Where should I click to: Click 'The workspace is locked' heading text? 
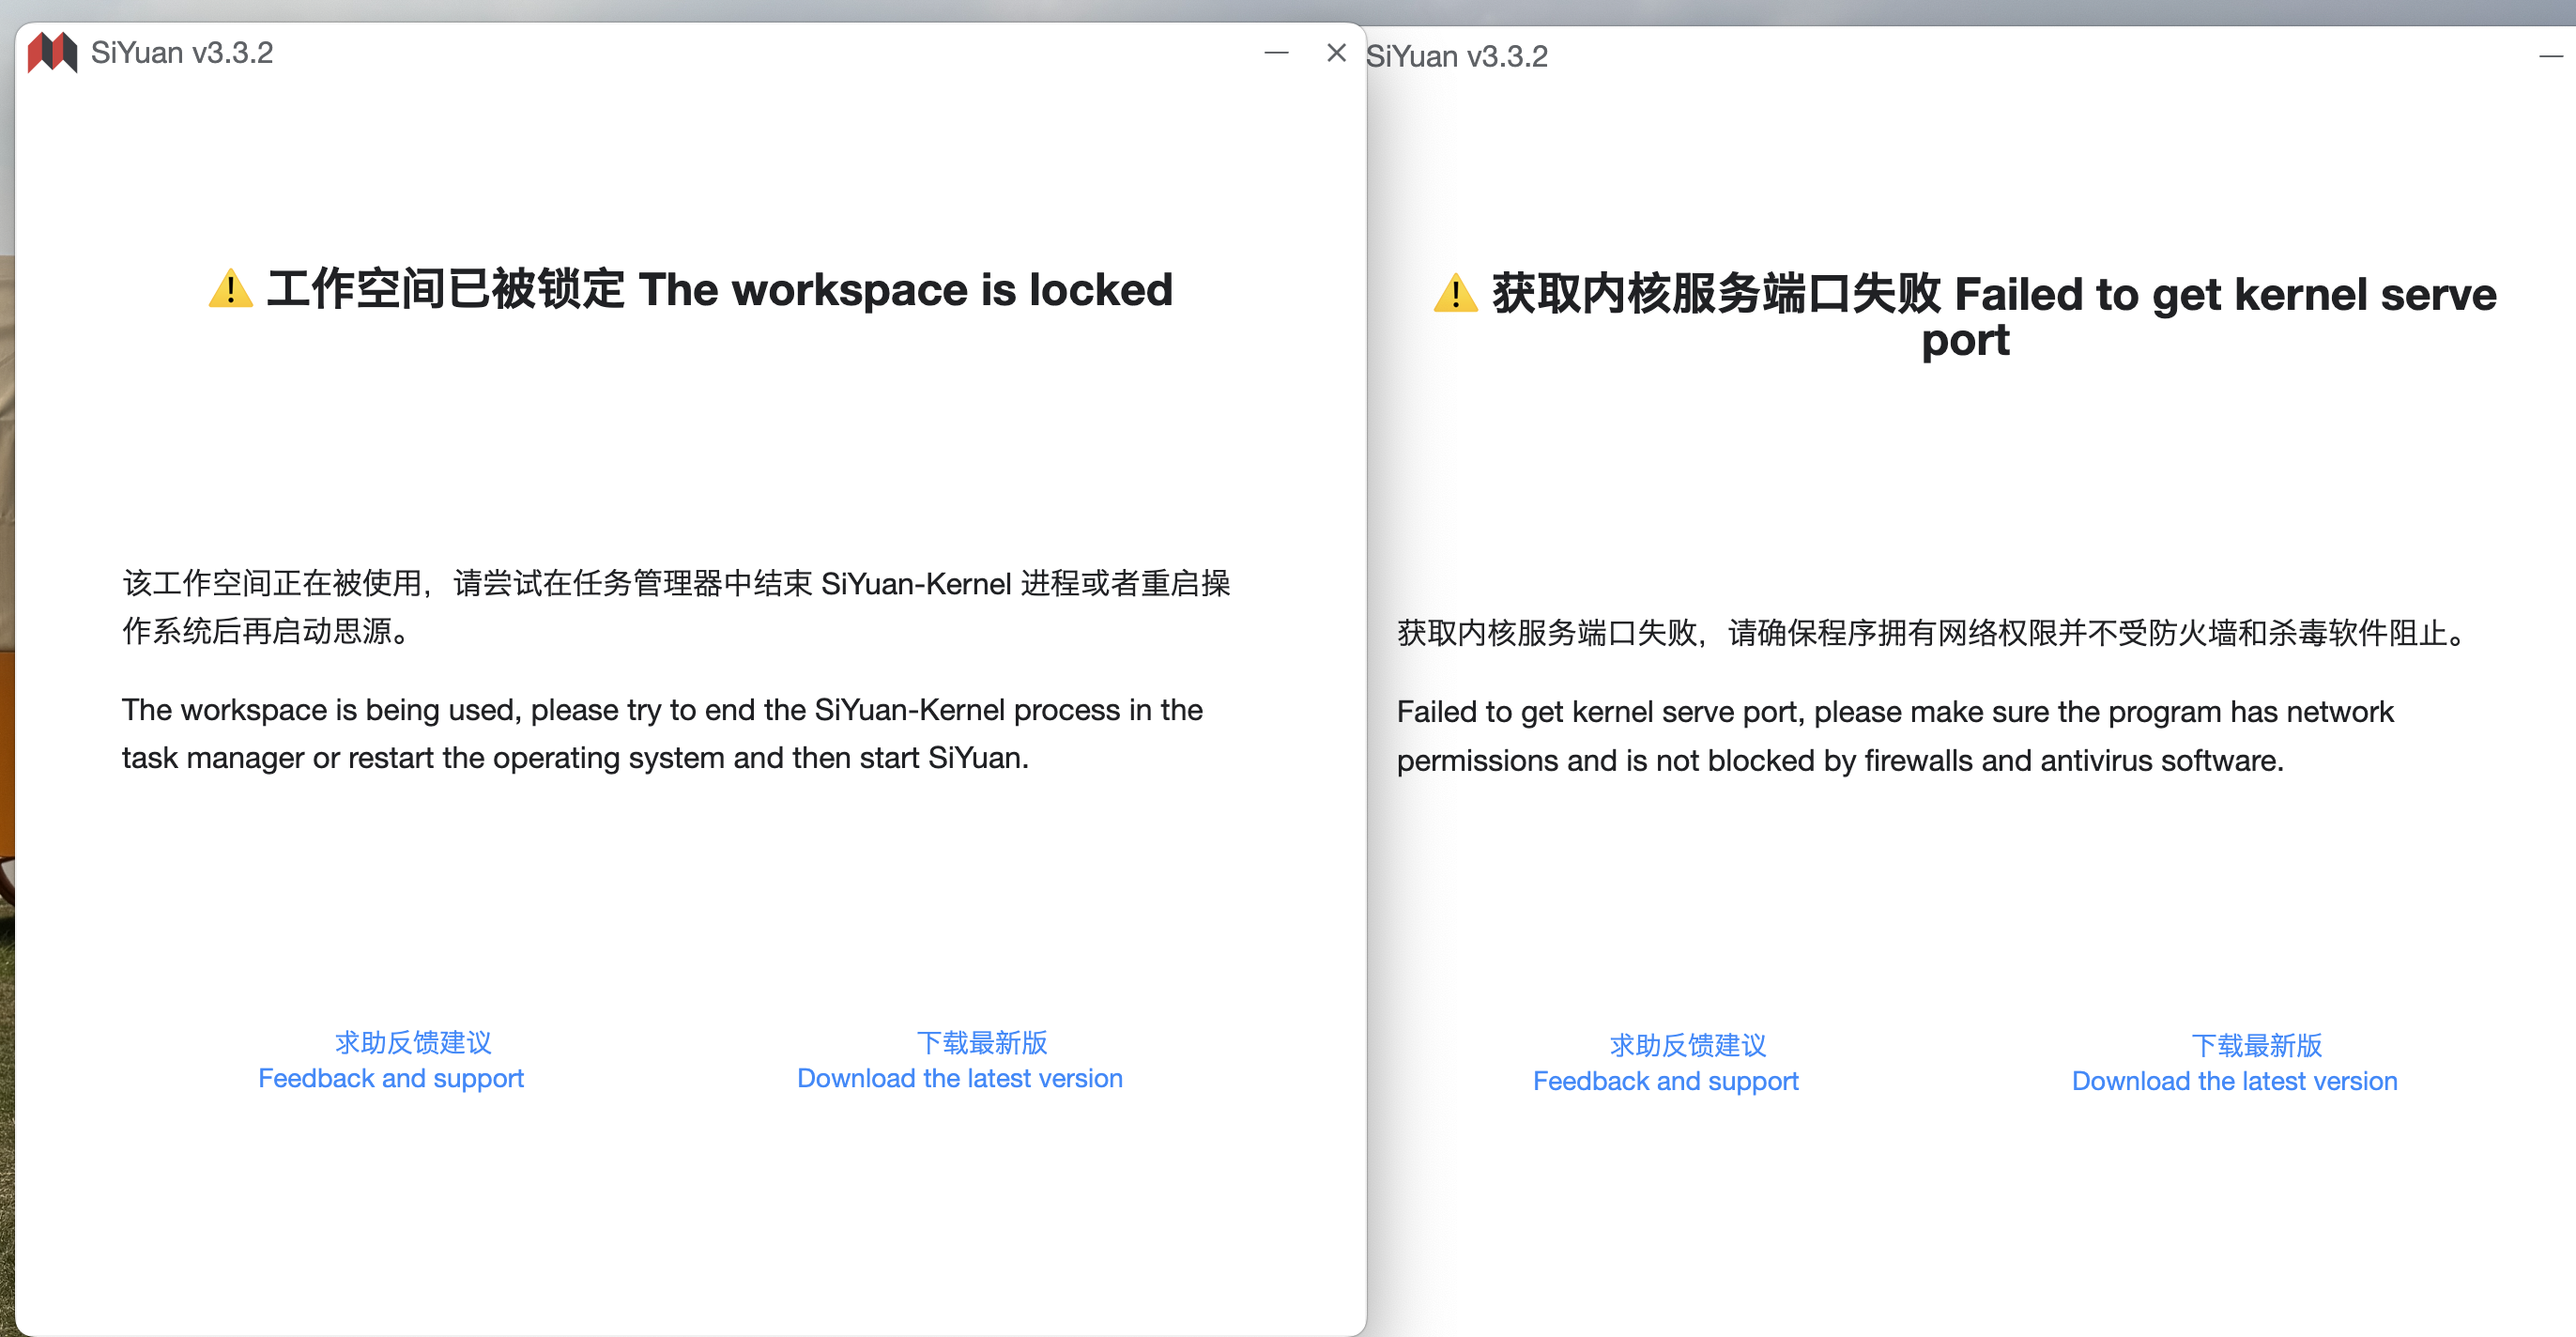[x=905, y=290]
